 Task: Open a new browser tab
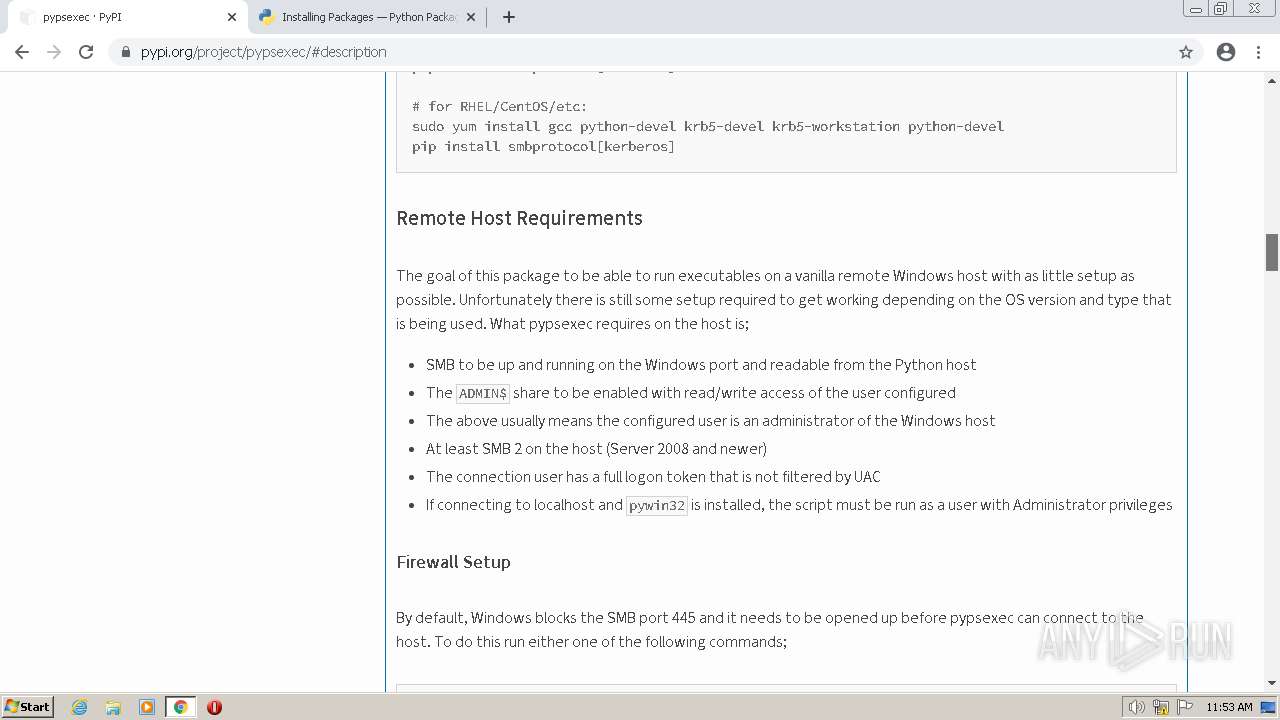pos(509,17)
